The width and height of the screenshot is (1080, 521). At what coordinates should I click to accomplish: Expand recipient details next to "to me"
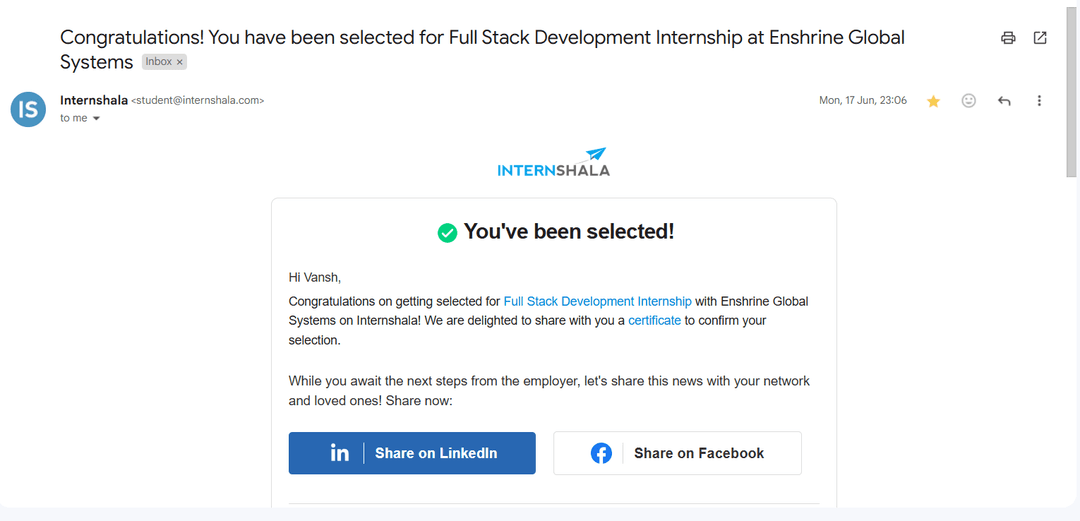tap(97, 119)
